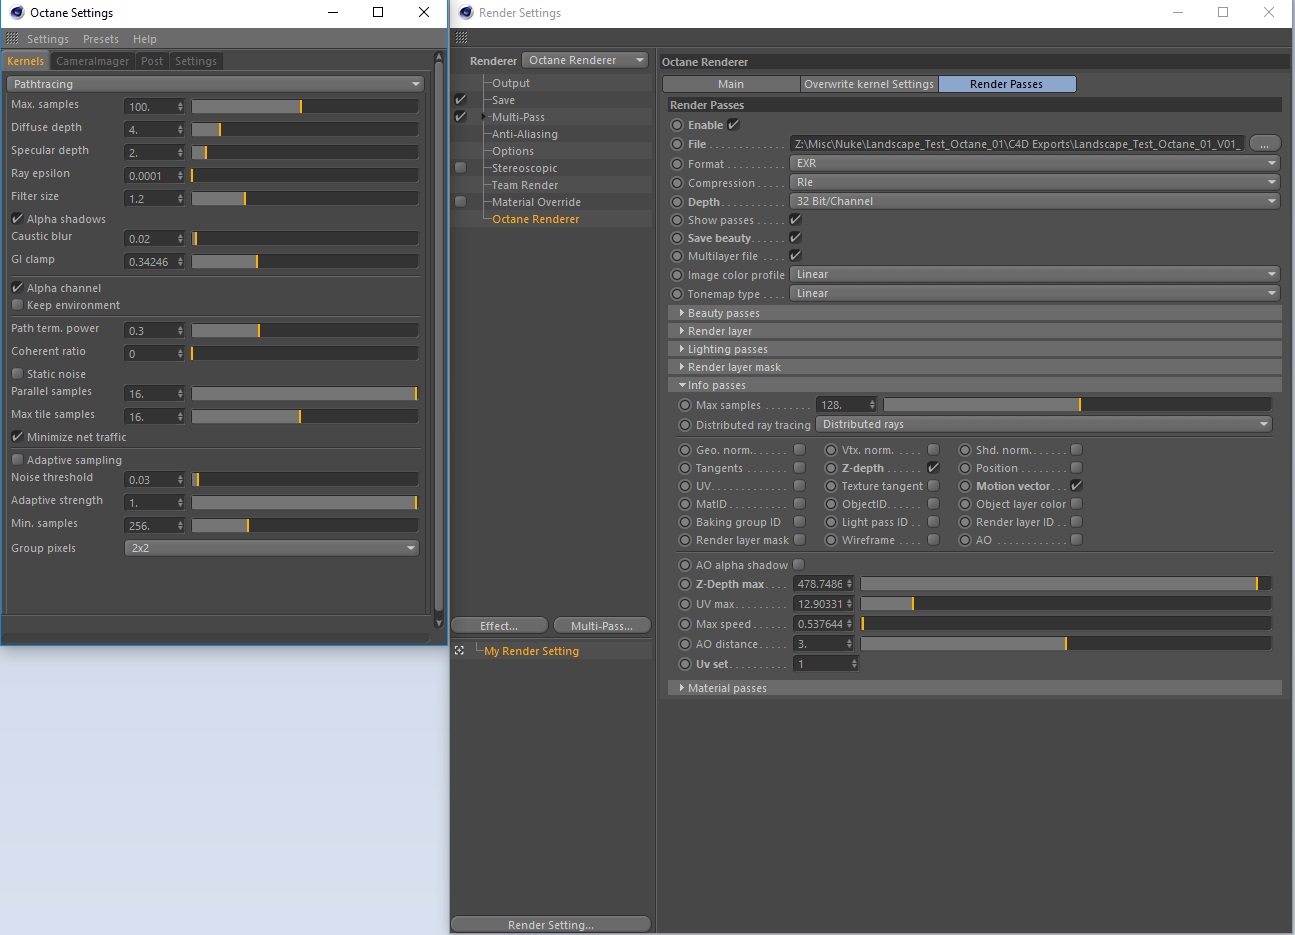Click the animation dot beside Max speed

[x=685, y=624]
